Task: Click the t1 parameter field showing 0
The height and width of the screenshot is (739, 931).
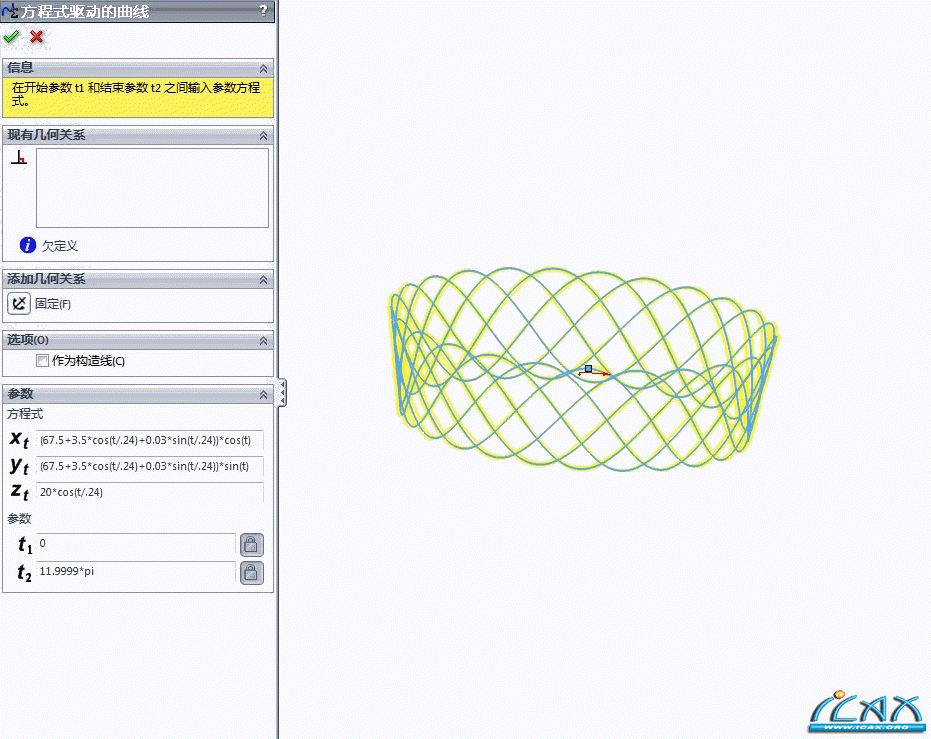Action: (136, 544)
